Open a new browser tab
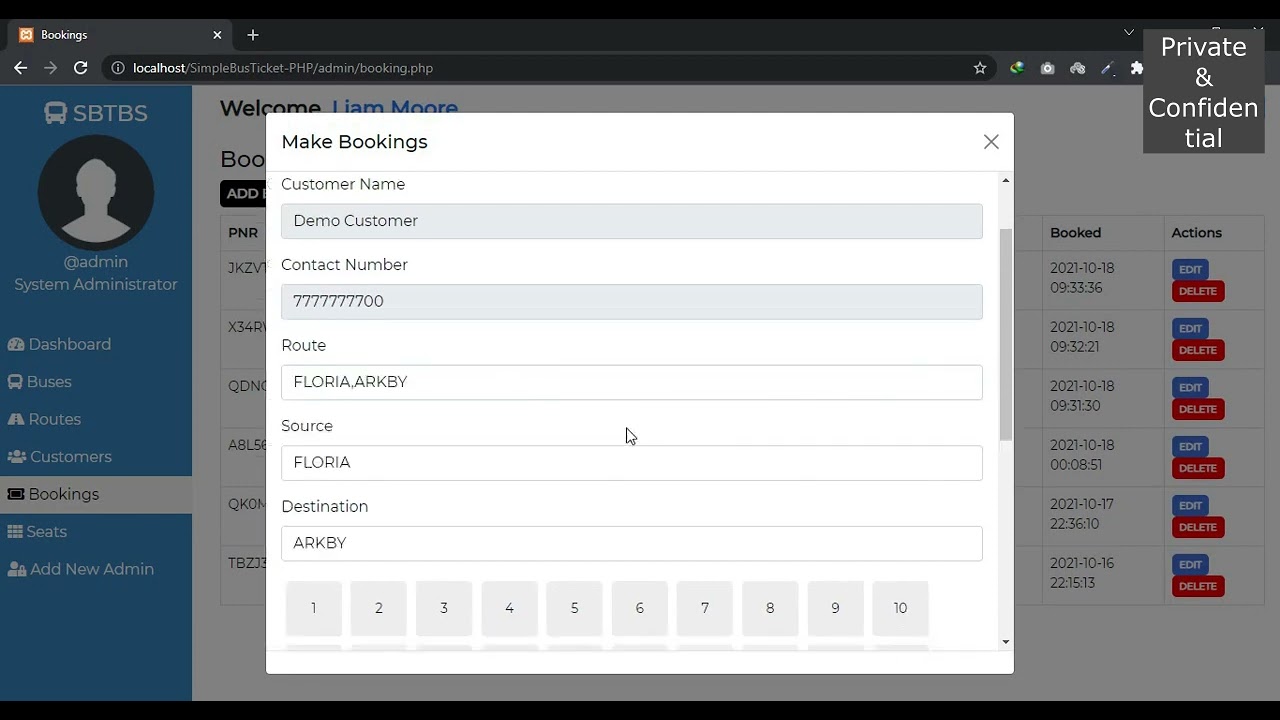Viewport: 1280px width, 720px height. point(253,35)
